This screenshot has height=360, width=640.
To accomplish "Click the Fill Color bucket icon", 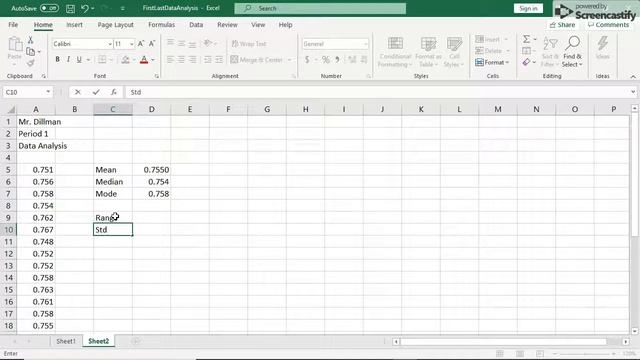I will (x=125, y=60).
